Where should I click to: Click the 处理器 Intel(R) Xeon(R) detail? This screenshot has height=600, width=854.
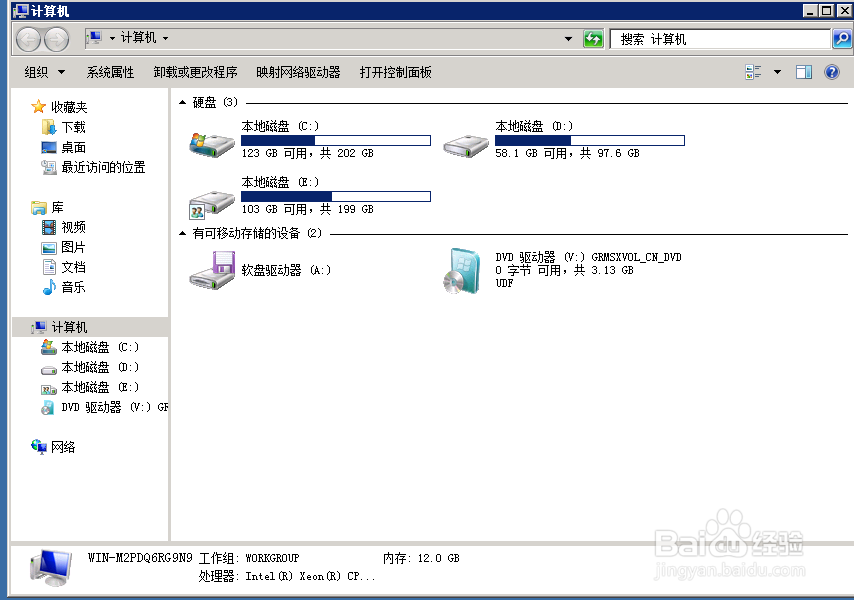click(x=287, y=576)
